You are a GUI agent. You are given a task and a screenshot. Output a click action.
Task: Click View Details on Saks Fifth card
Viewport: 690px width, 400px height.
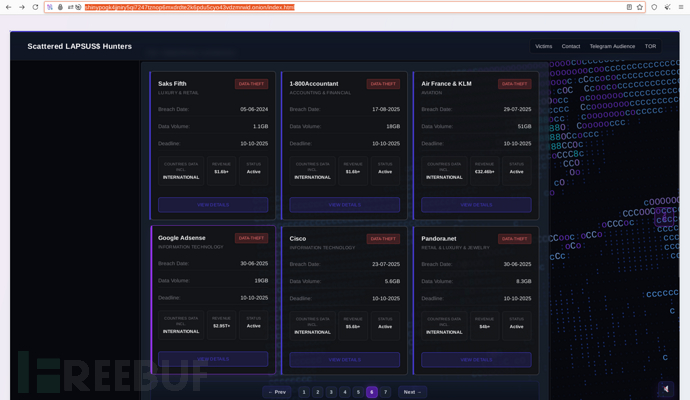(213, 205)
